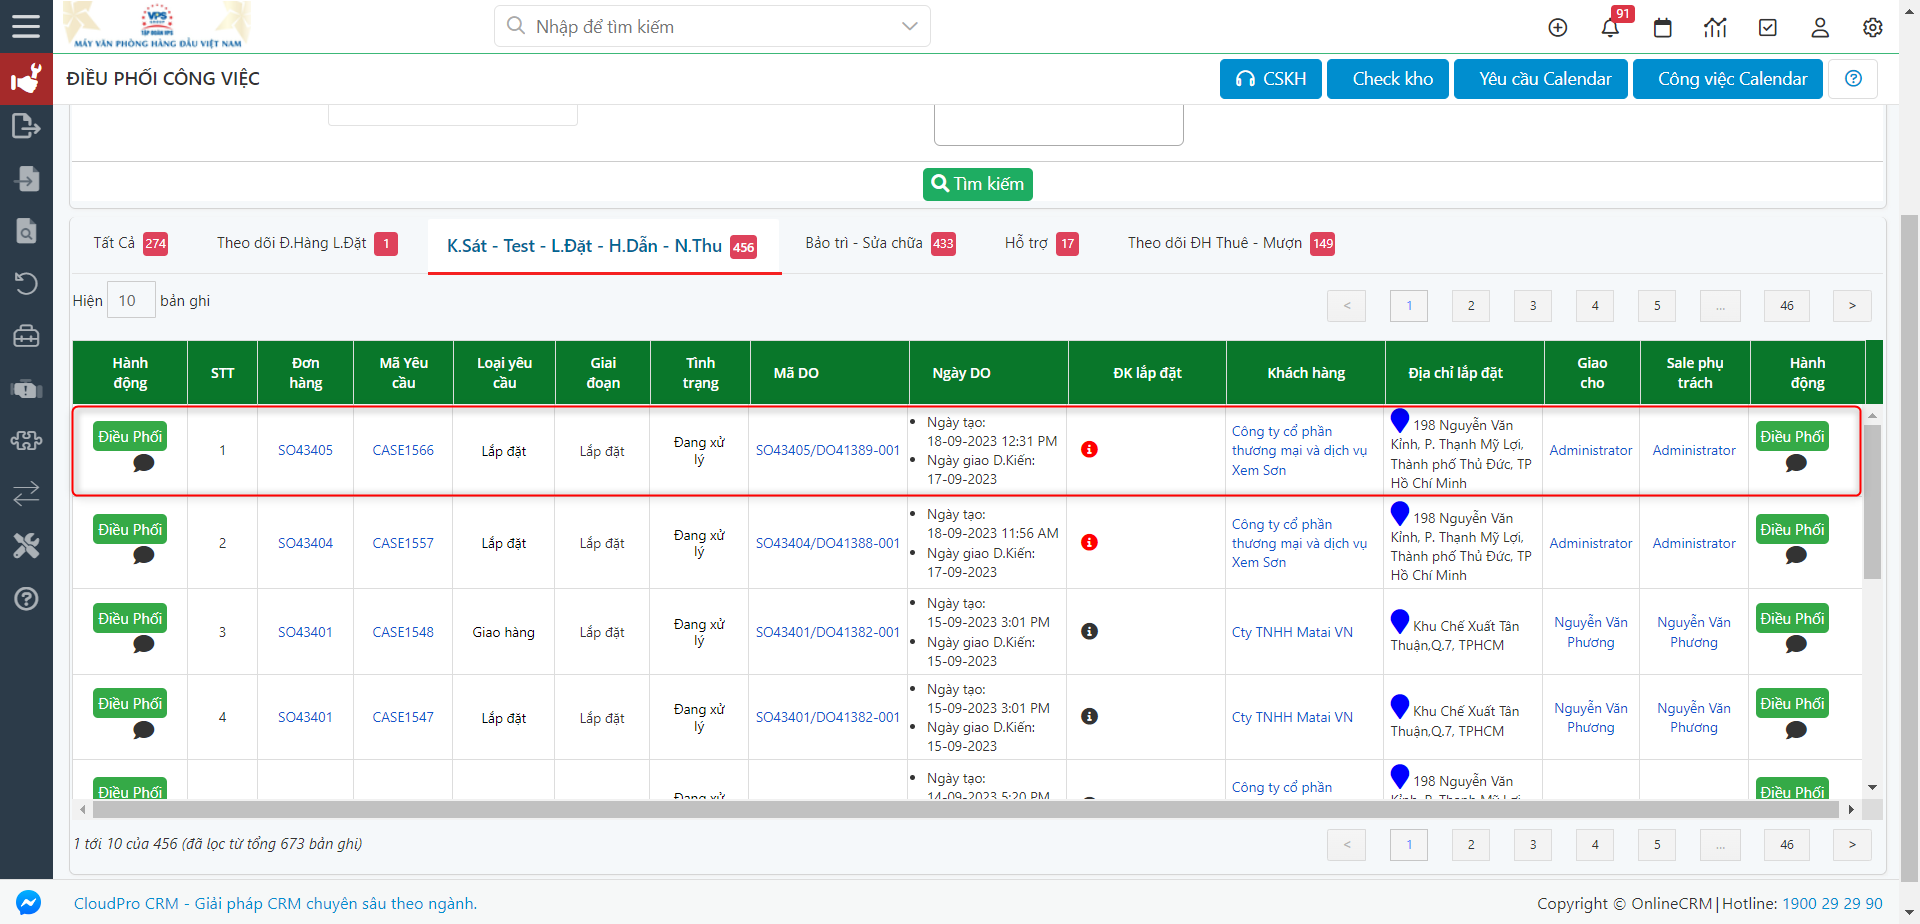Click the records per page field showing 10

[x=131, y=300]
